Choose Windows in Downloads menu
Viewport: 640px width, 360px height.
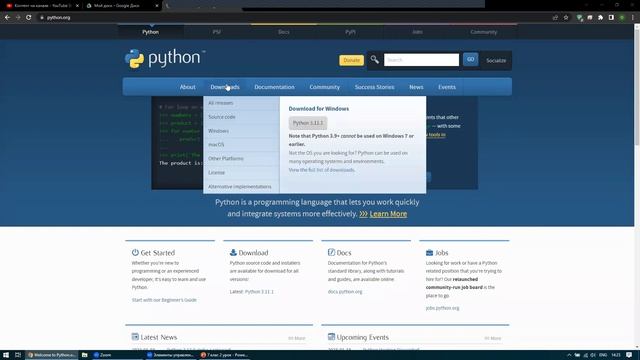(241, 131)
